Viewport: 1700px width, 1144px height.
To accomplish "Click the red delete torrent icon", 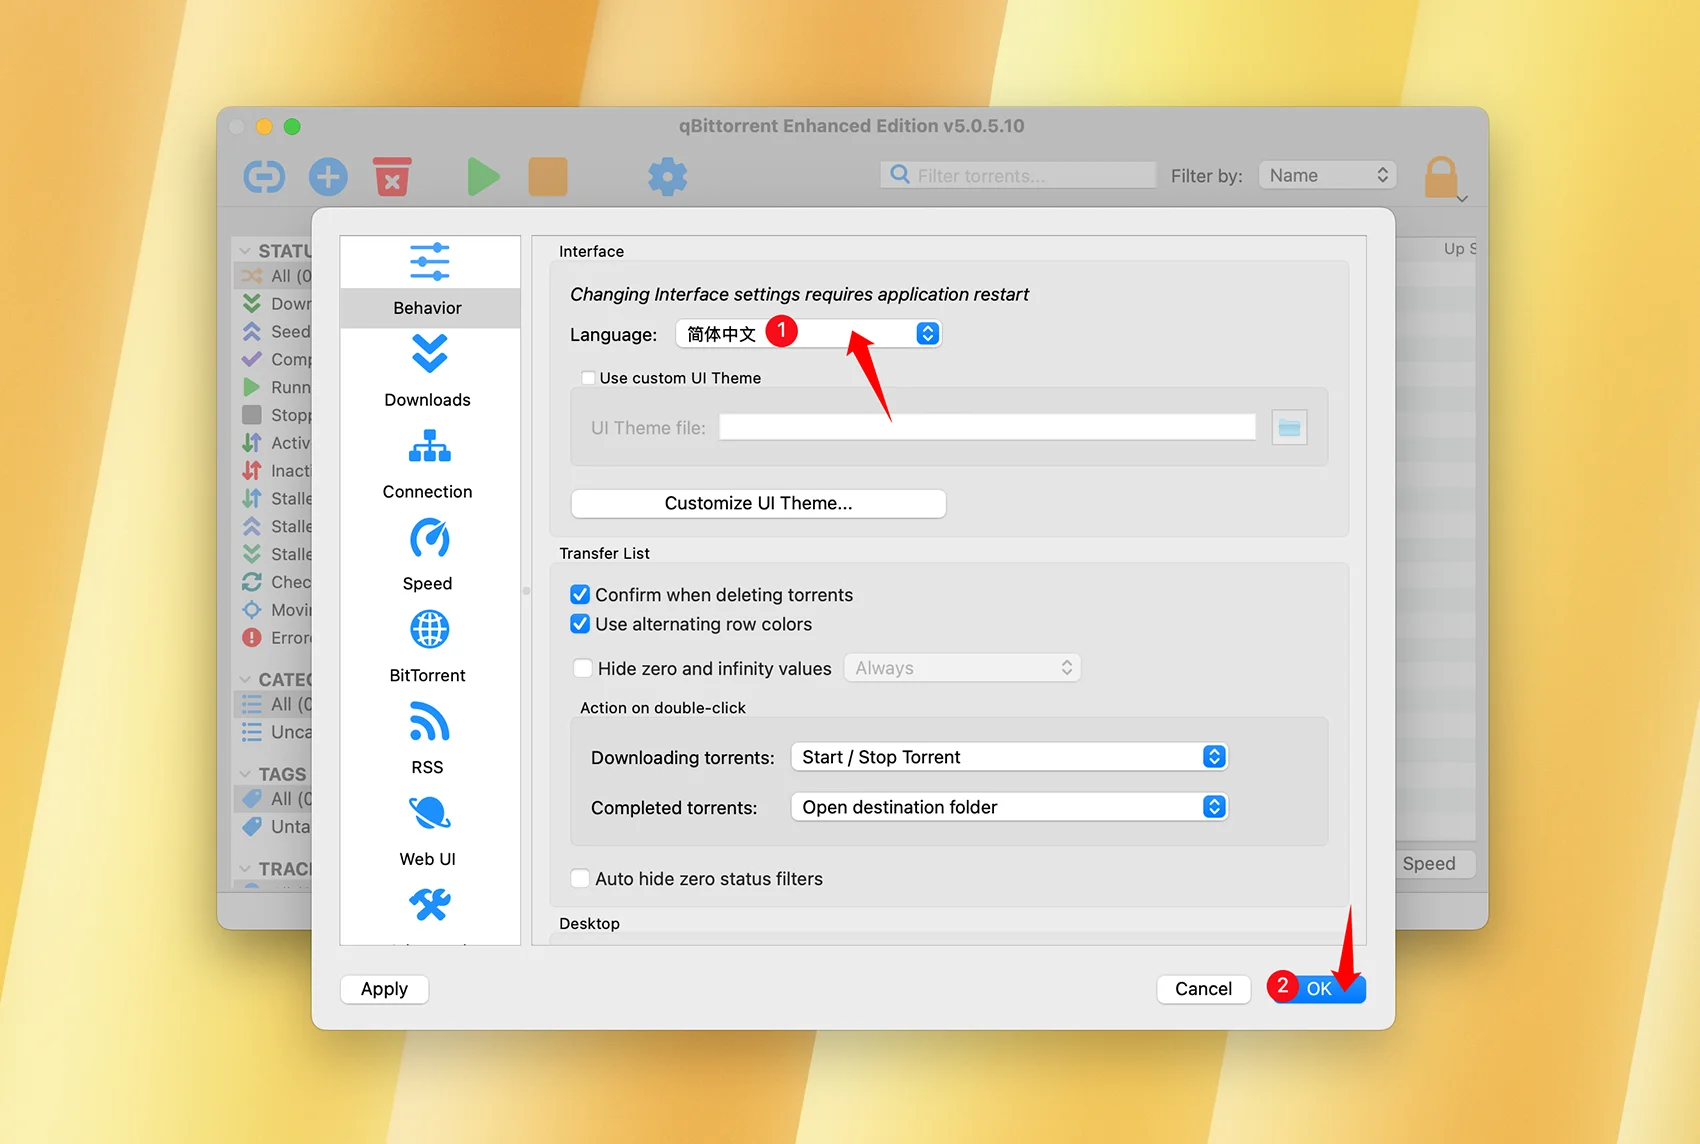I will (392, 177).
